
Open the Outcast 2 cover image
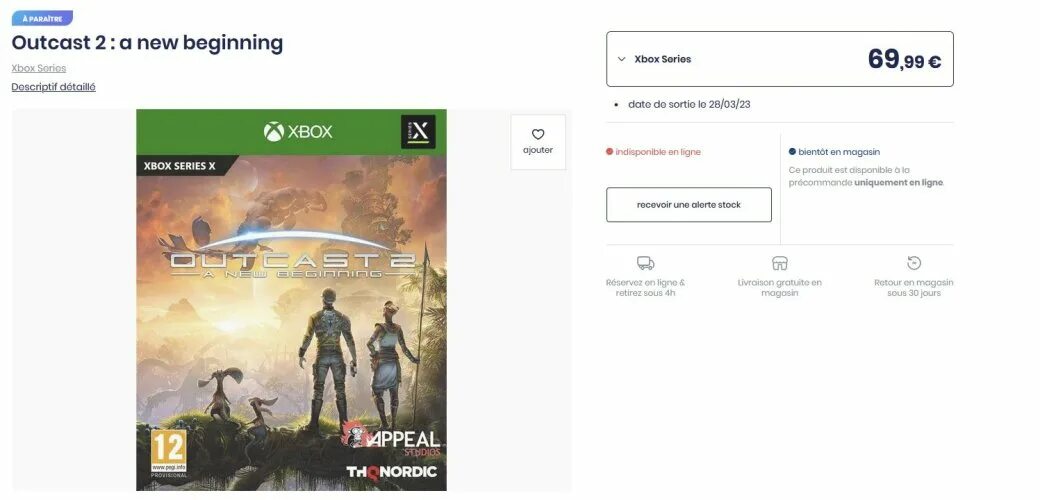(291, 300)
